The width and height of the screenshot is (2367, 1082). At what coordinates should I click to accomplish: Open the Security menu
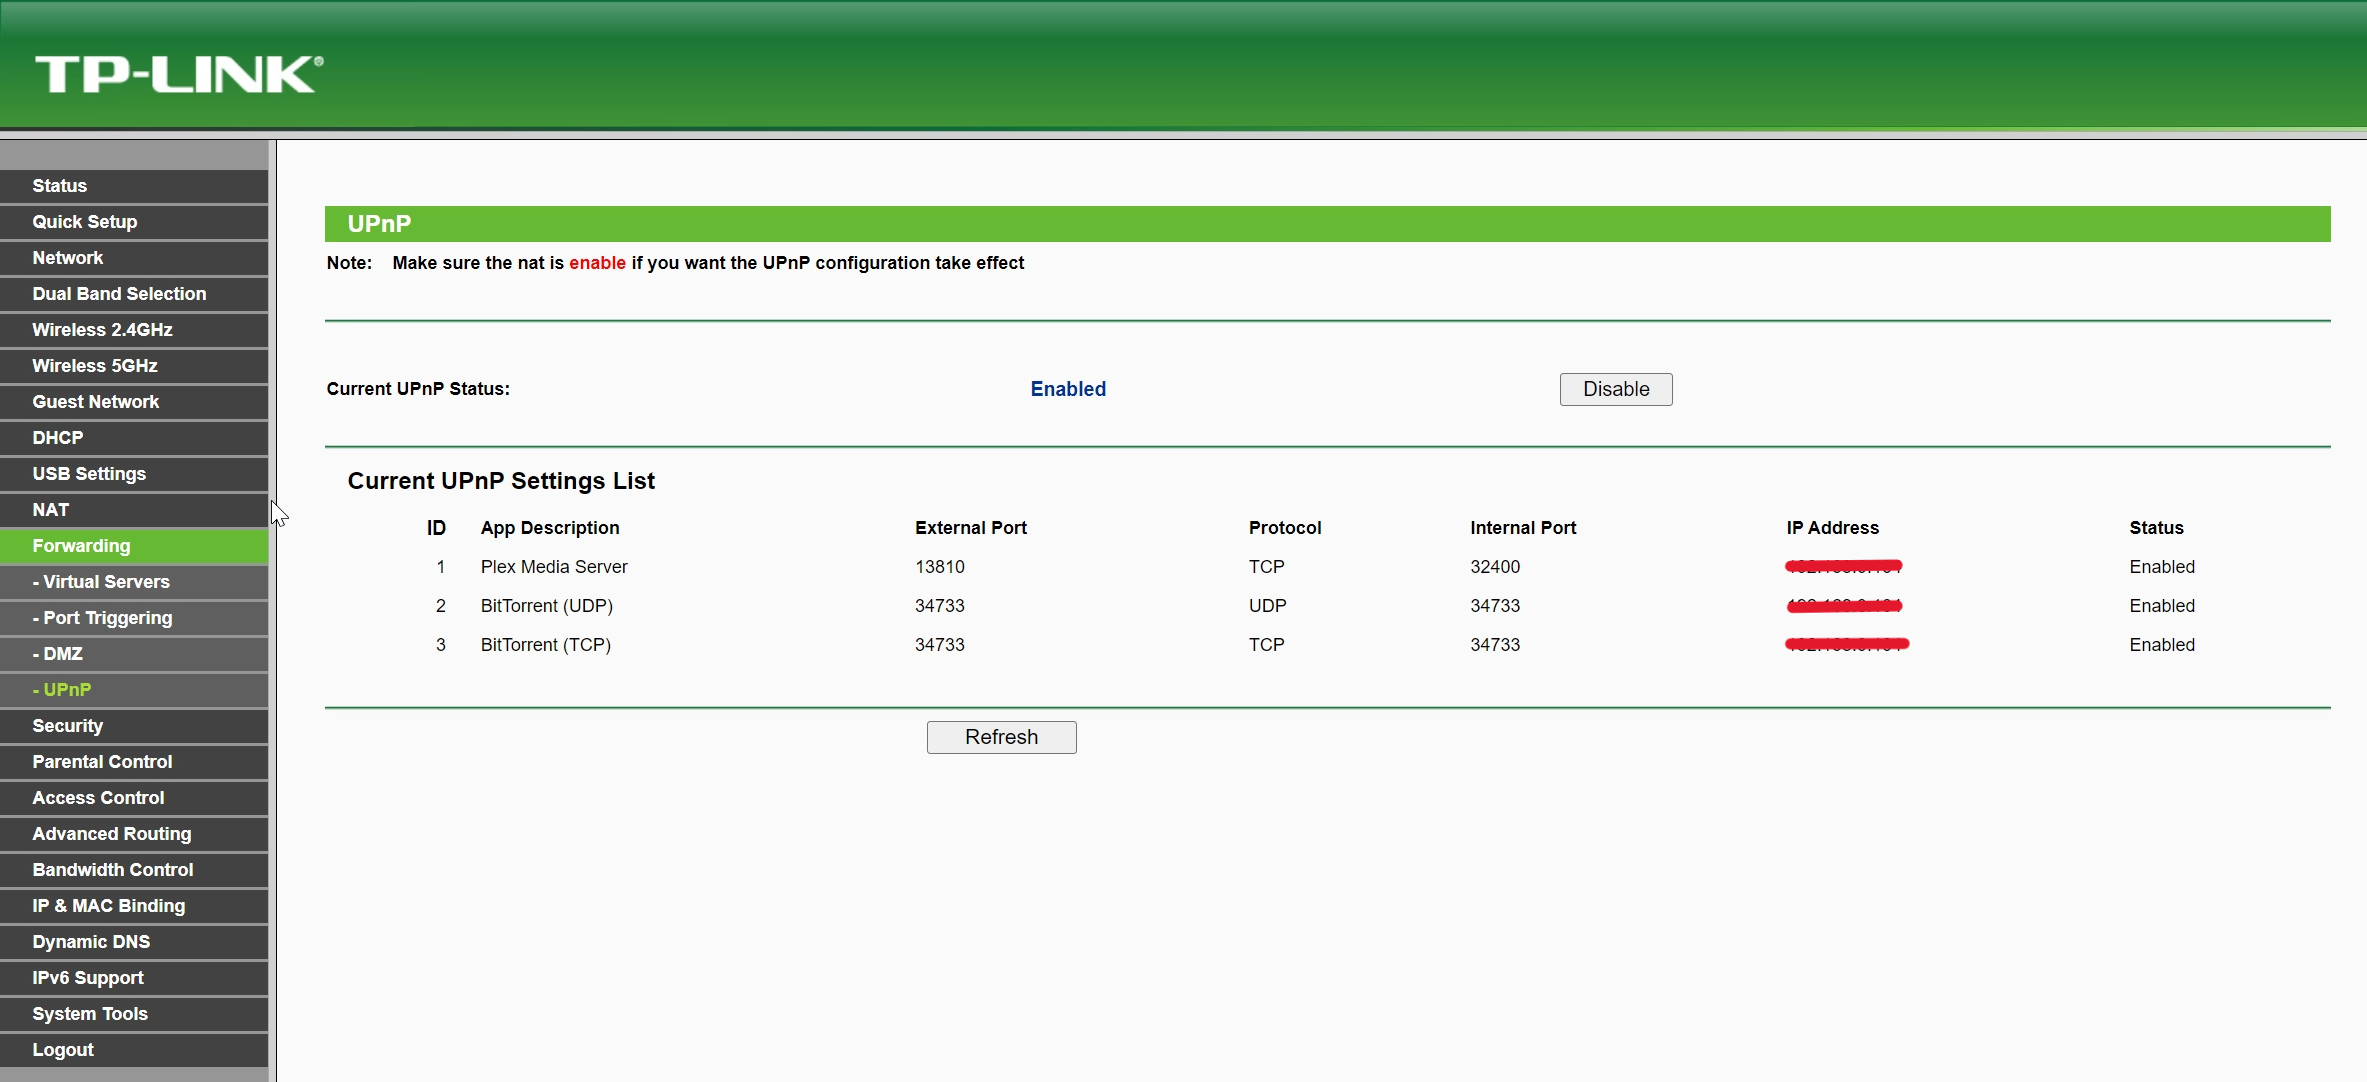coord(134,726)
